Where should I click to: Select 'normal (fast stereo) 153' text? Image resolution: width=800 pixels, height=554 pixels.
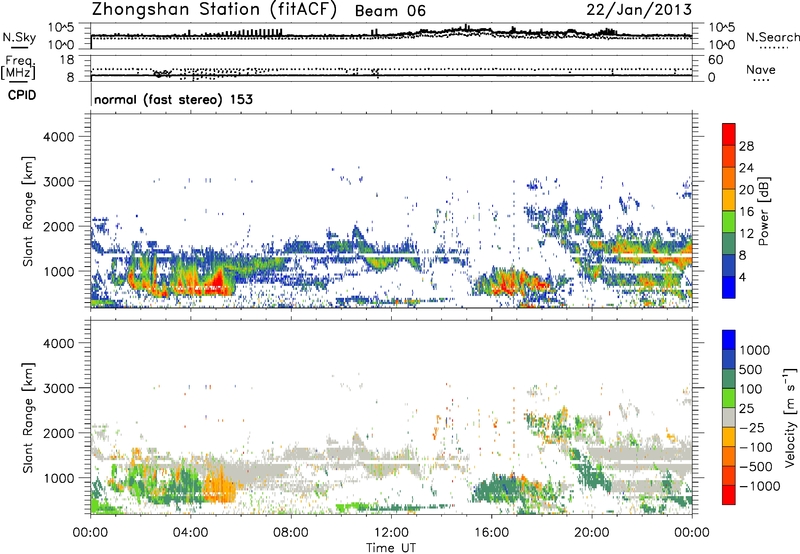tap(173, 99)
